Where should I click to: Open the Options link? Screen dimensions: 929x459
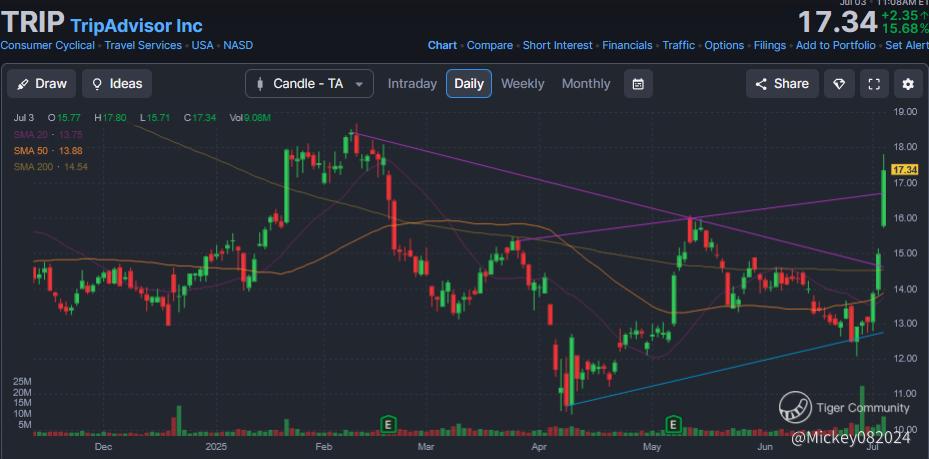[724, 46]
